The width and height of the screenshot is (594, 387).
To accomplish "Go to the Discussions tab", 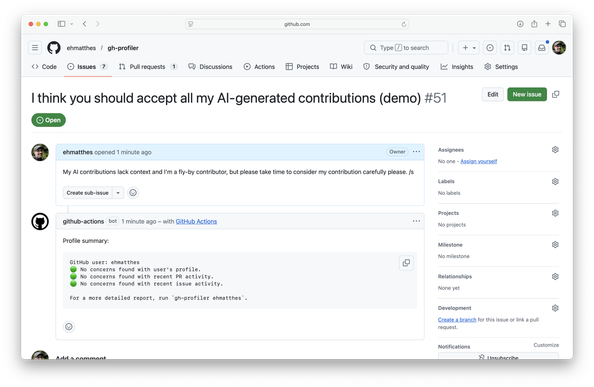I will click(210, 67).
